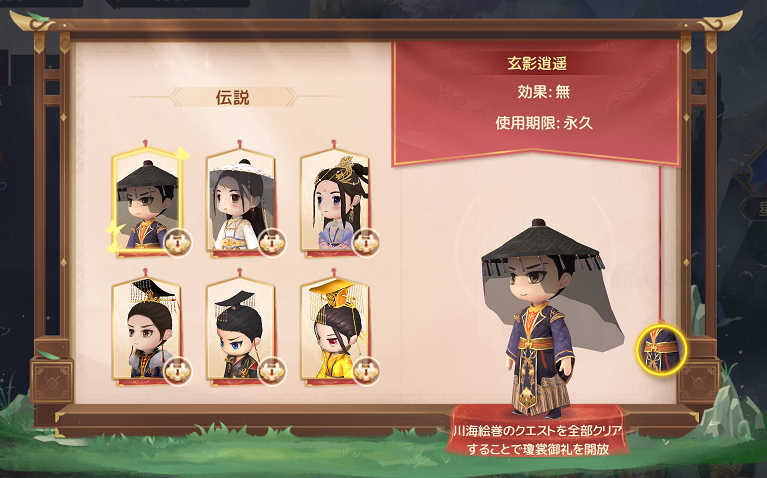Click the lock icon on white veil costume

[x=272, y=242]
